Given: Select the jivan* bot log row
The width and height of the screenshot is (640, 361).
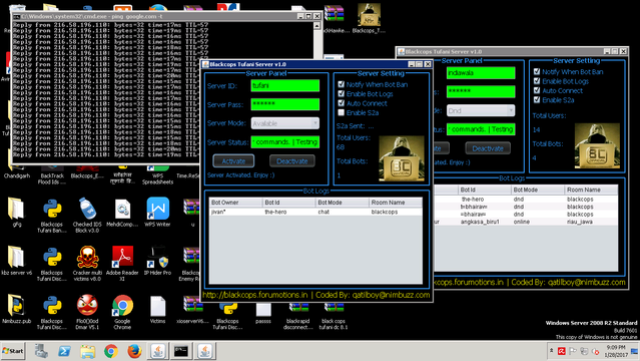Looking at the screenshot, I should tap(316, 212).
